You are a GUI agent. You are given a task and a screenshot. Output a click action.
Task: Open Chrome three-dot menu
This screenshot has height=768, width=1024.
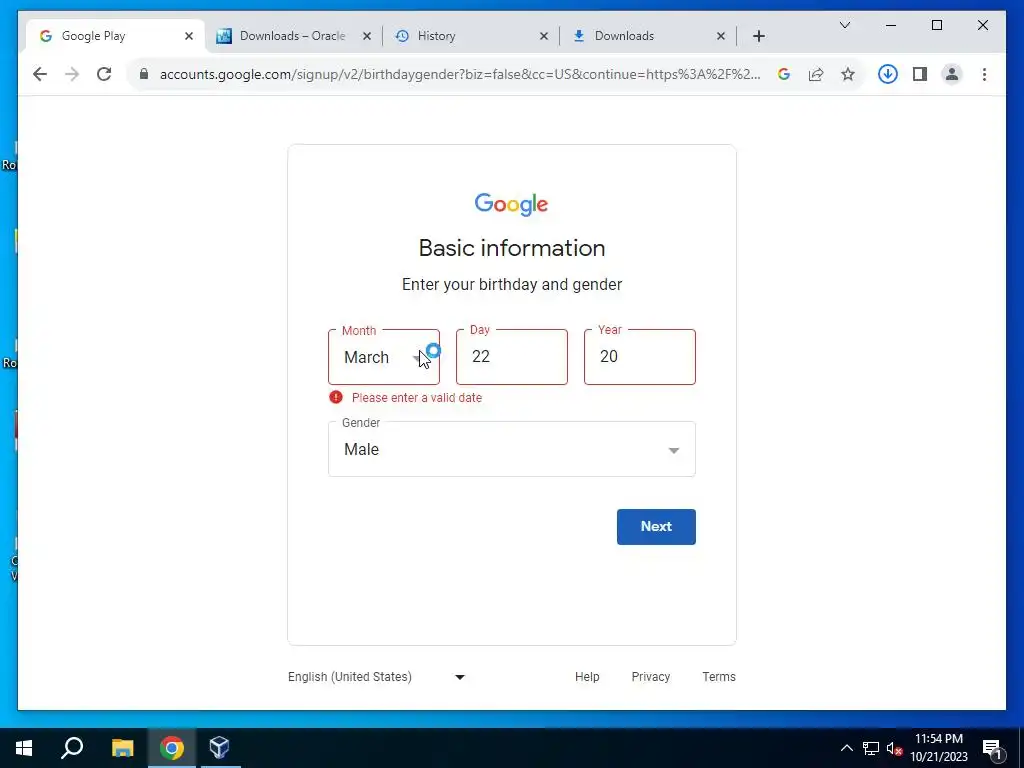(984, 74)
